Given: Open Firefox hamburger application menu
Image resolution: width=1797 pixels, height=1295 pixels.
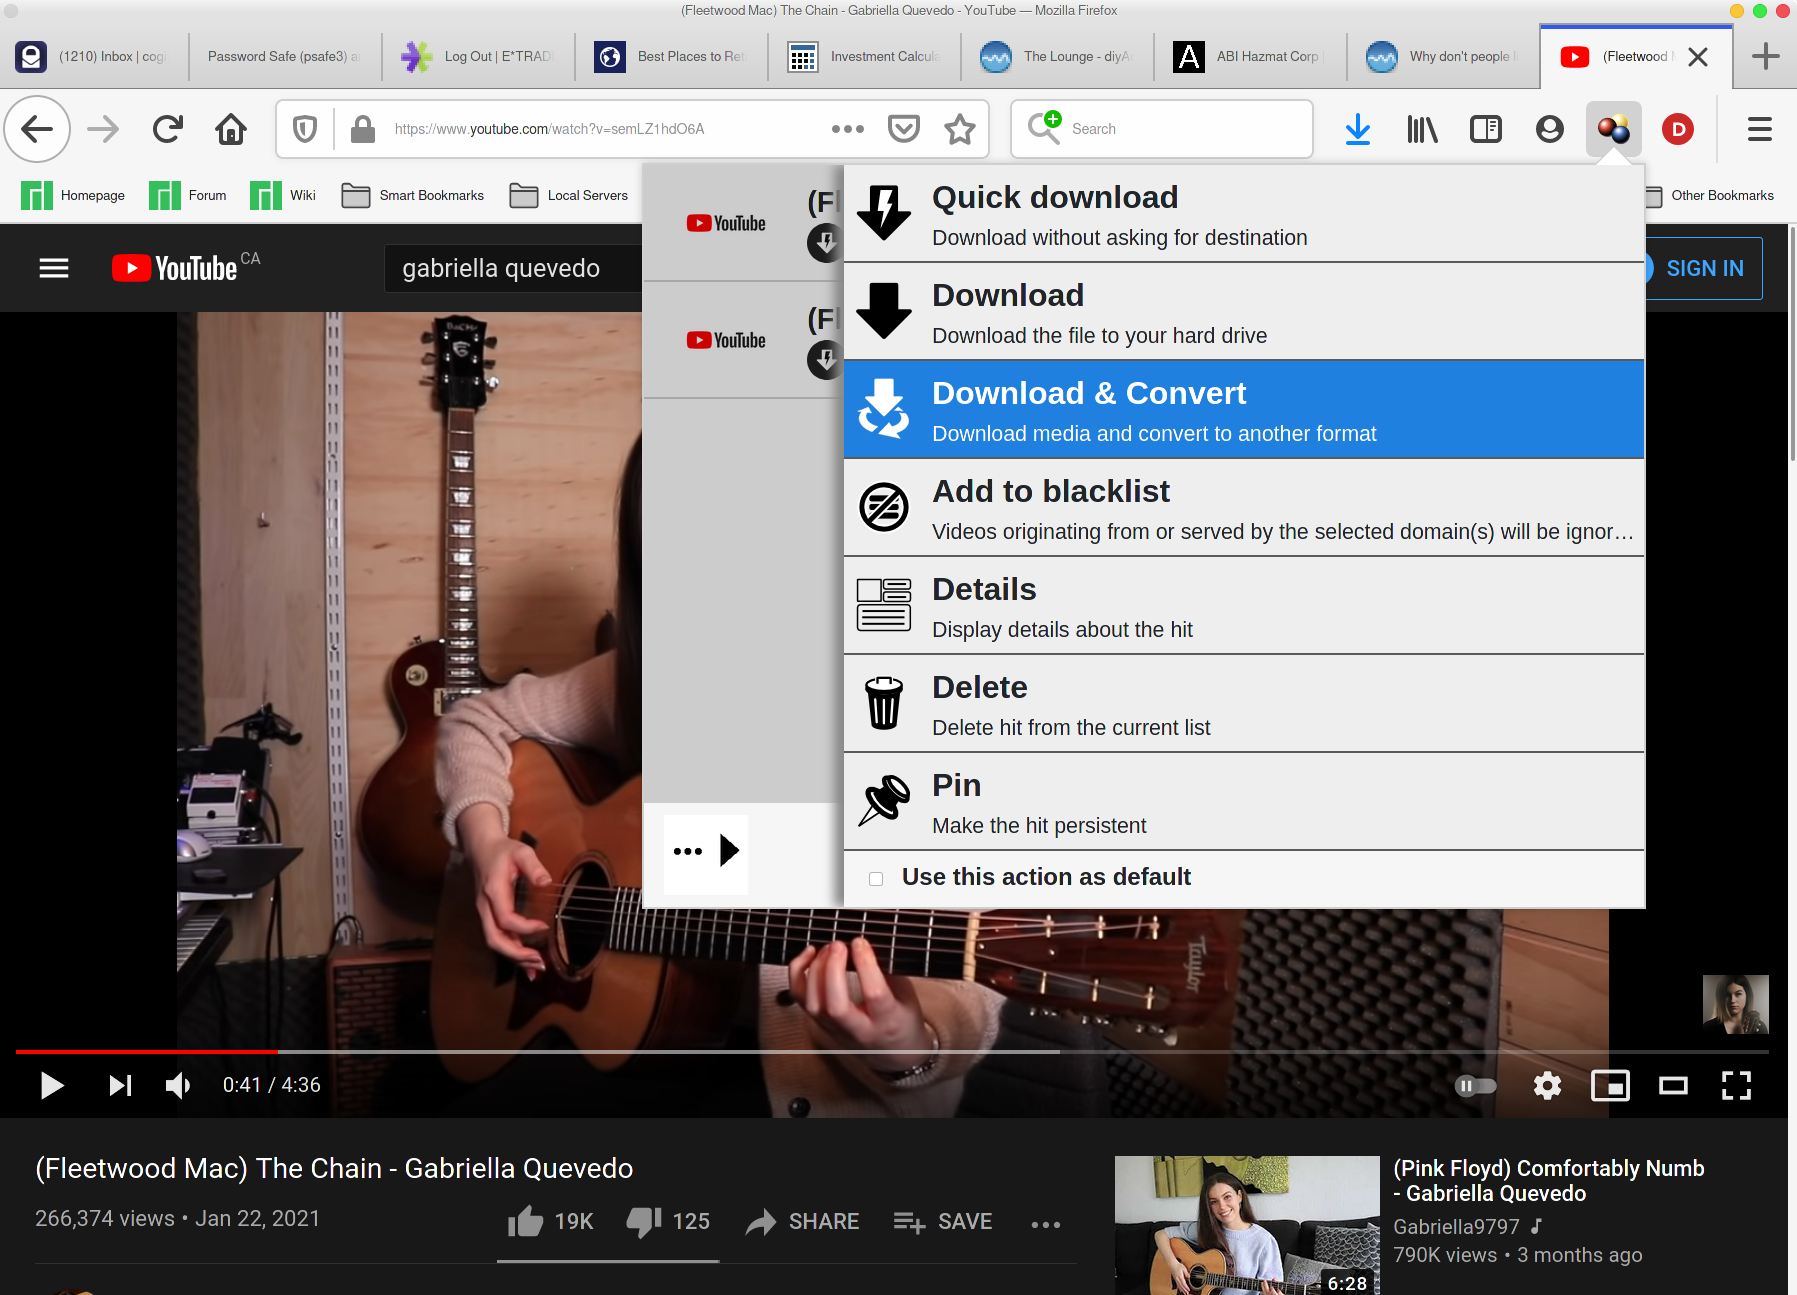Looking at the screenshot, I should [1760, 129].
